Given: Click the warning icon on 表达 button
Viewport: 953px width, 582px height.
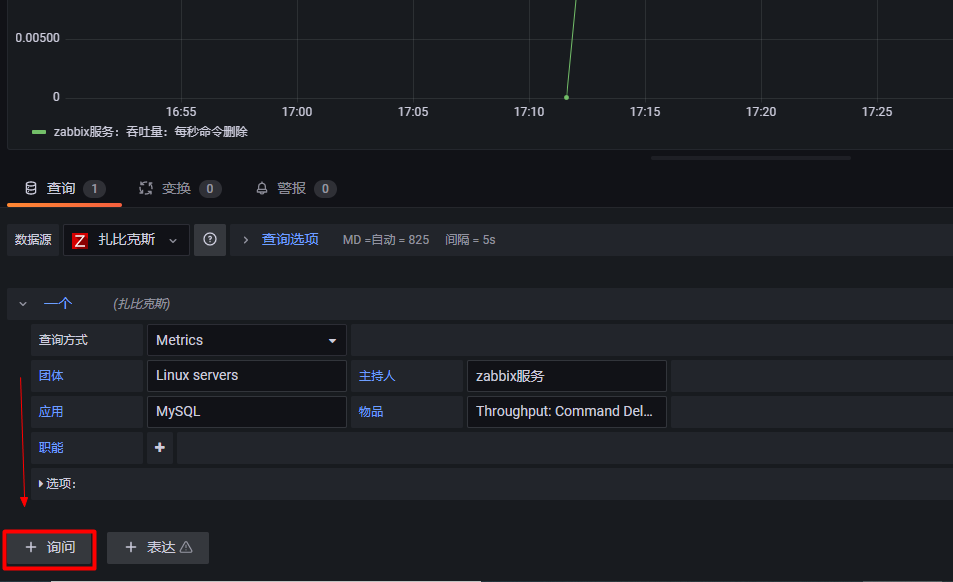Looking at the screenshot, I should pos(186,547).
